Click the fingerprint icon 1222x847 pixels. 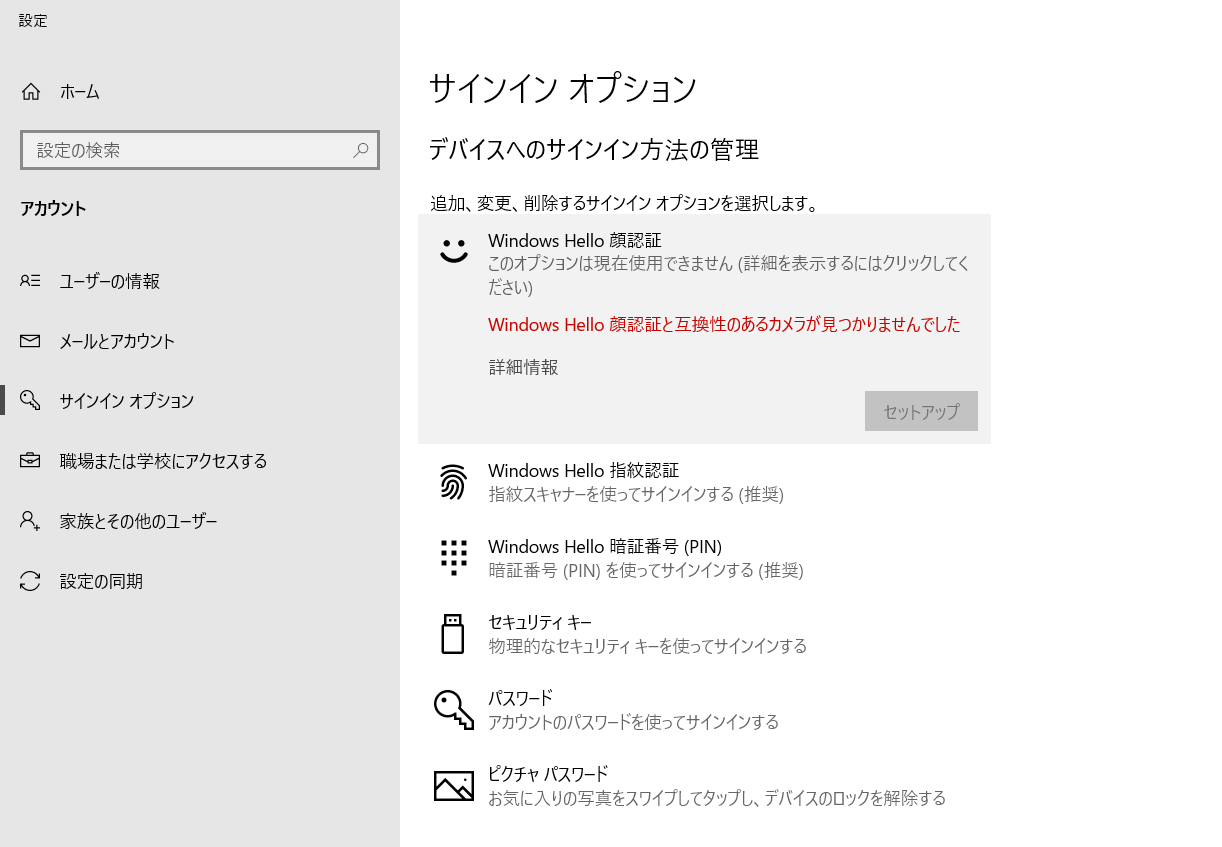click(x=453, y=482)
